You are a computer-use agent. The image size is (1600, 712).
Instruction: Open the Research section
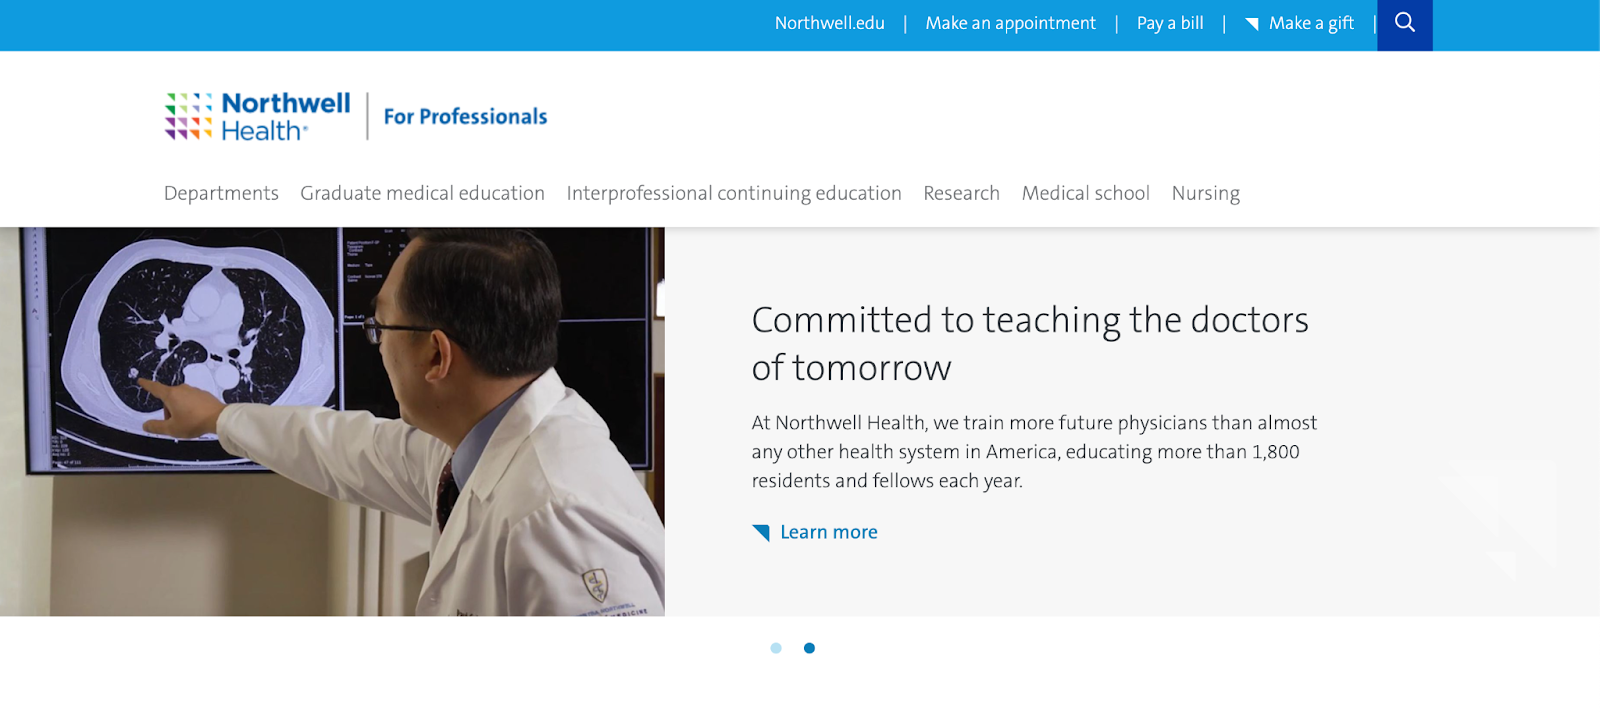point(961,193)
